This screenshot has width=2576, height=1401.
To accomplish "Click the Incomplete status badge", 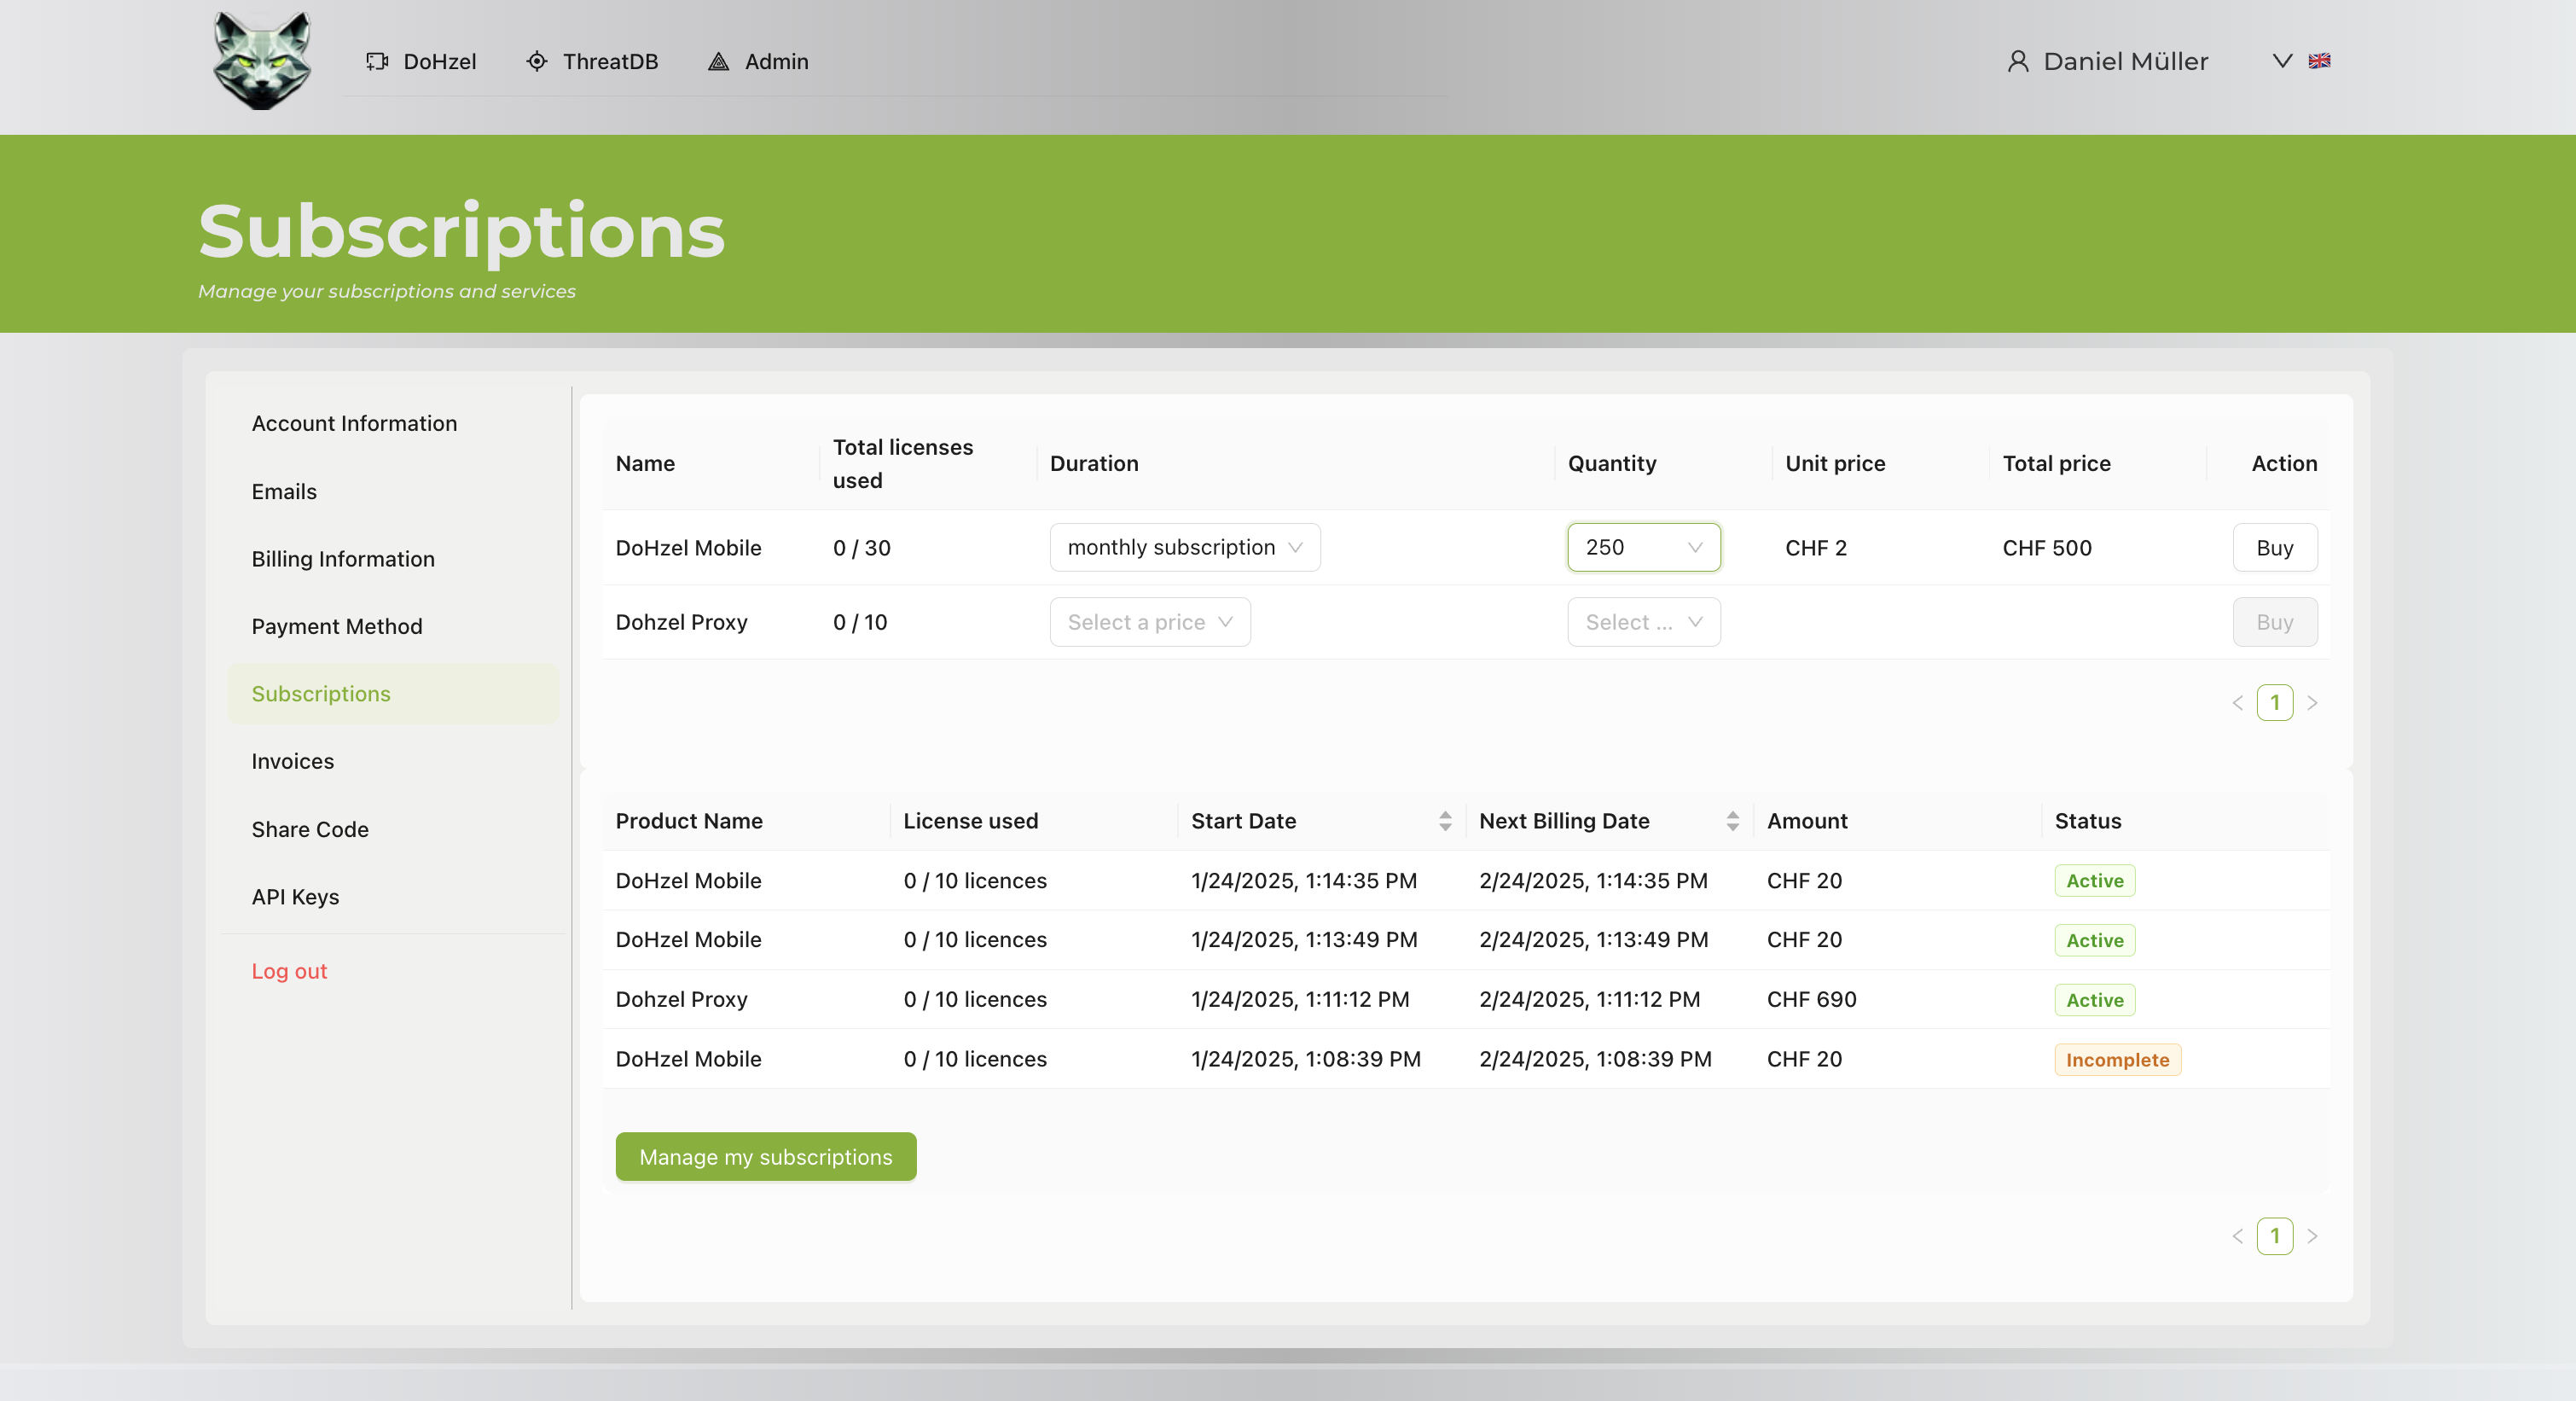I will (x=2118, y=1059).
